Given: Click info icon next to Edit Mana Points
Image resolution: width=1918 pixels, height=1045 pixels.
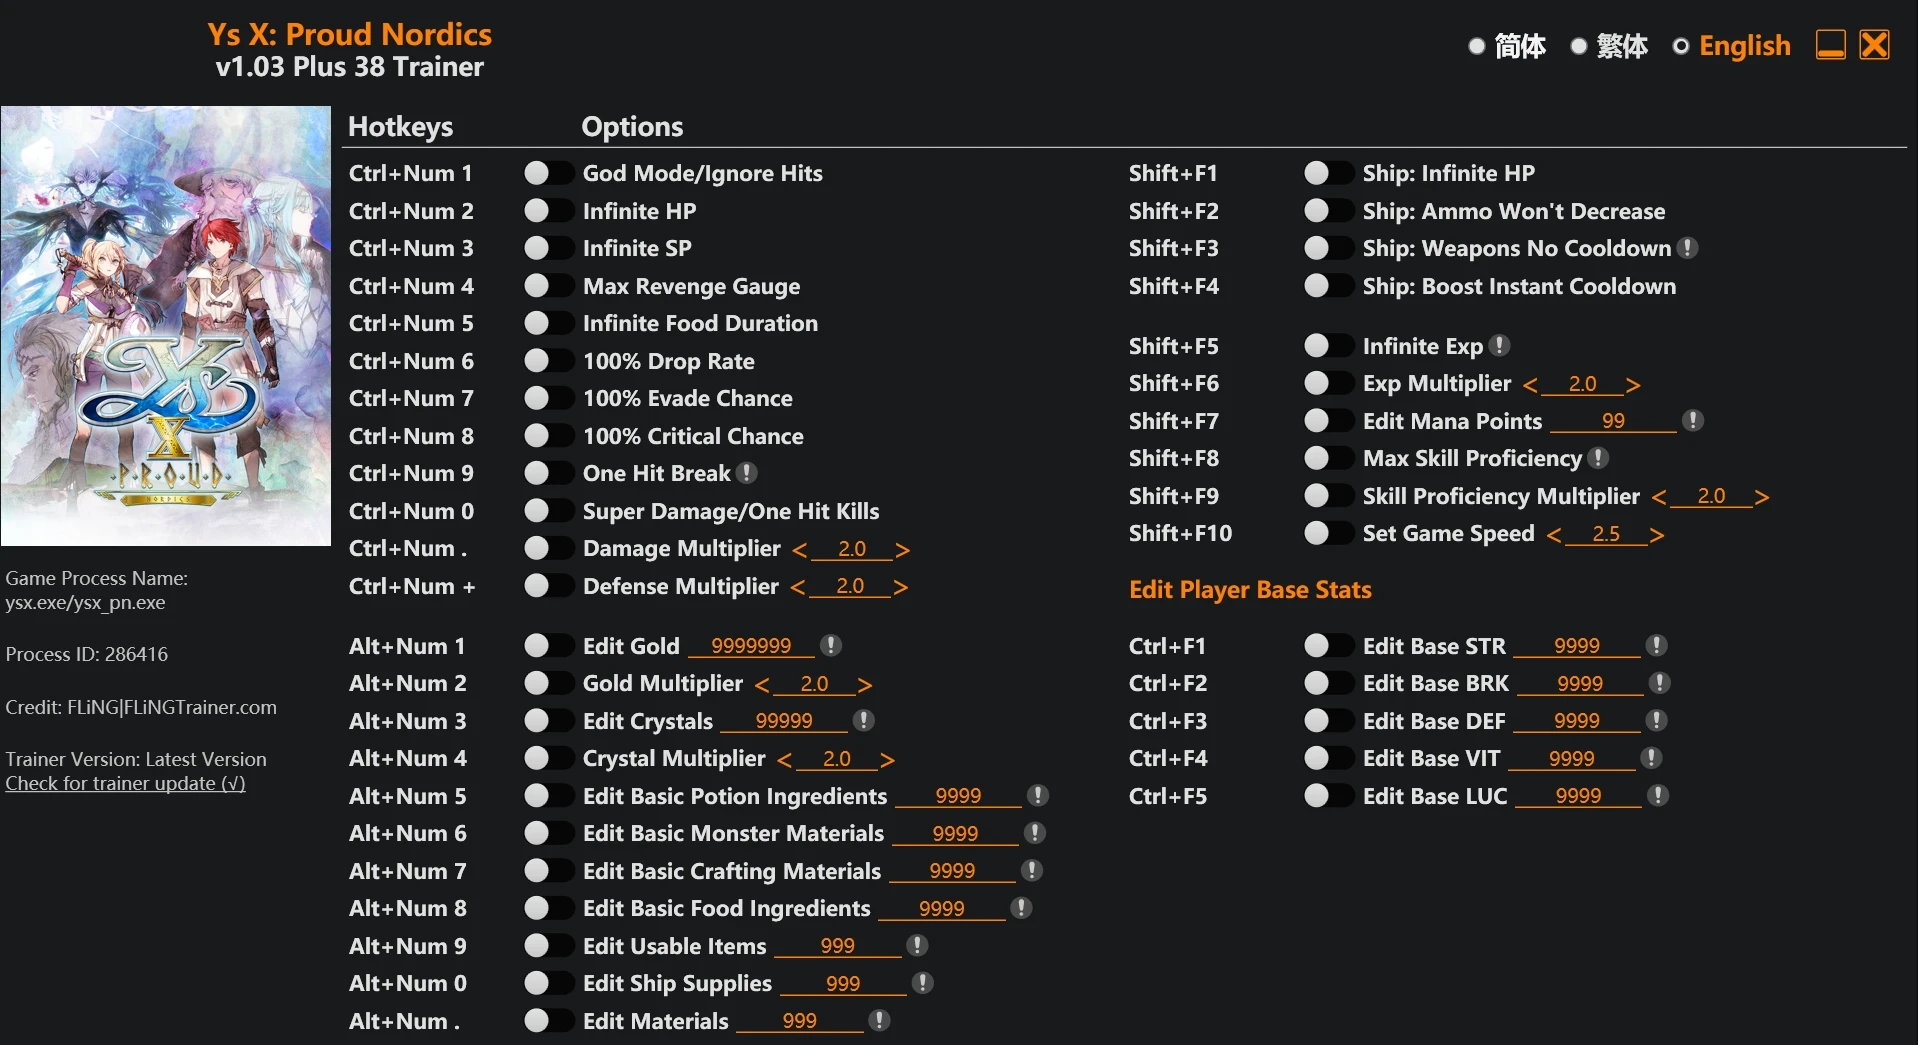Looking at the screenshot, I should click(1693, 421).
